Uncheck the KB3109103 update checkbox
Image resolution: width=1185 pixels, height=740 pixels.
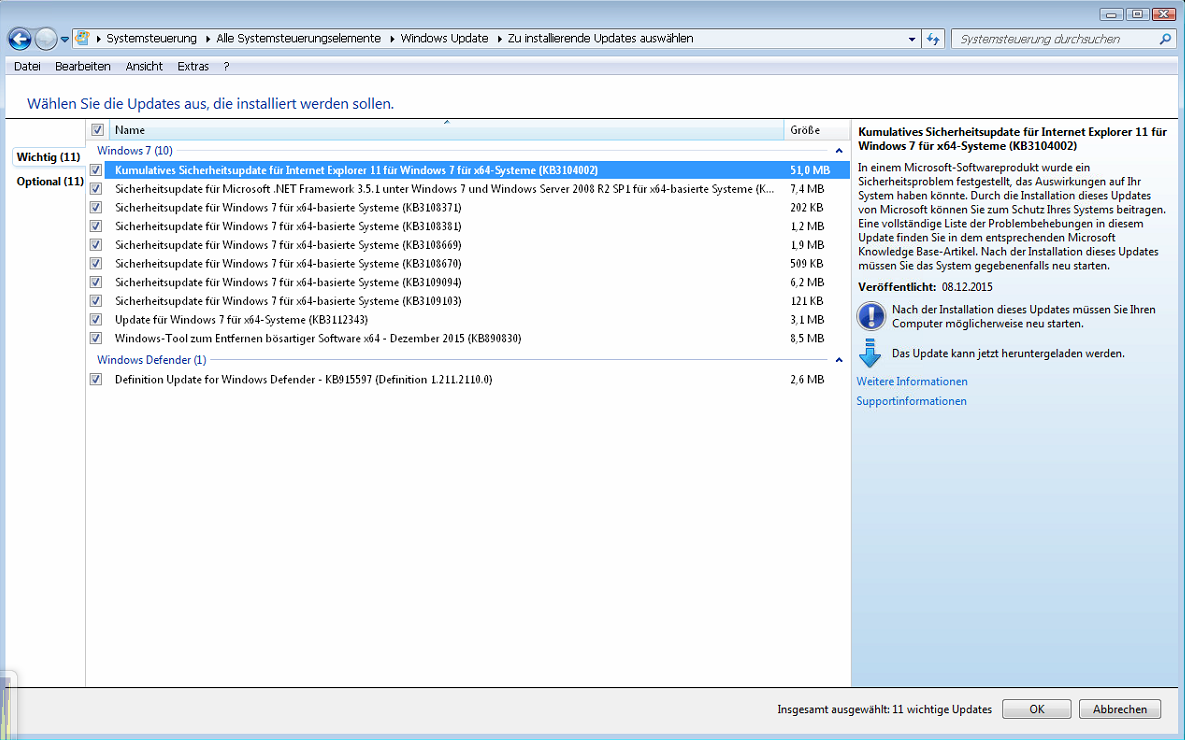(x=96, y=301)
